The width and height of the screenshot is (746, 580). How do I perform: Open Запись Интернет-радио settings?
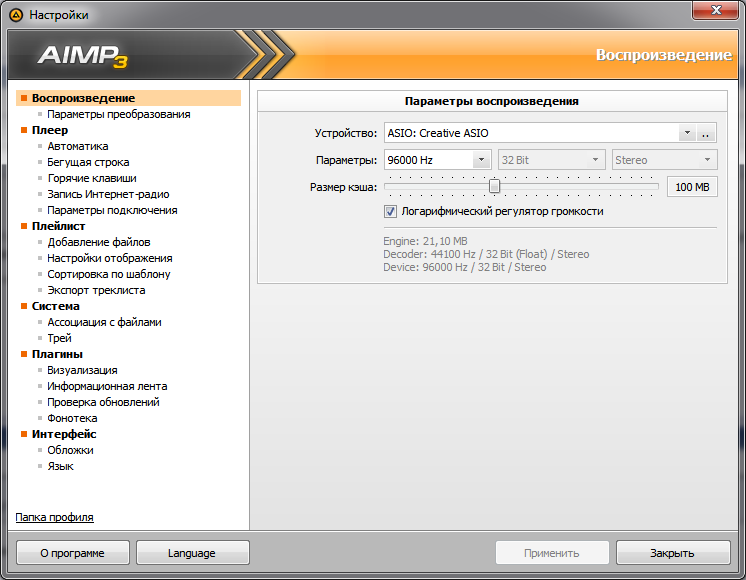(x=108, y=194)
